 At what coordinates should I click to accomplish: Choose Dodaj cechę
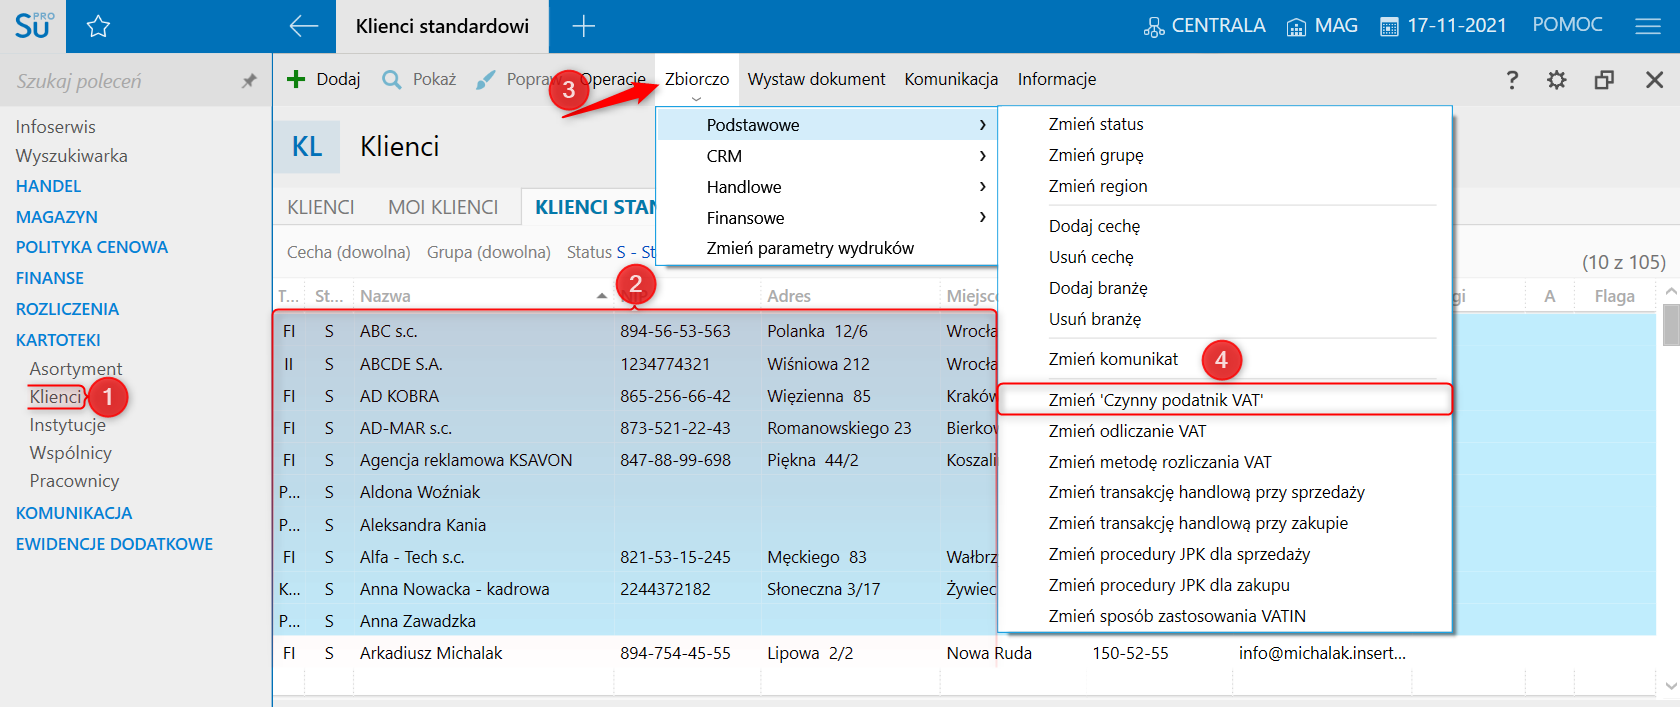click(x=1094, y=226)
